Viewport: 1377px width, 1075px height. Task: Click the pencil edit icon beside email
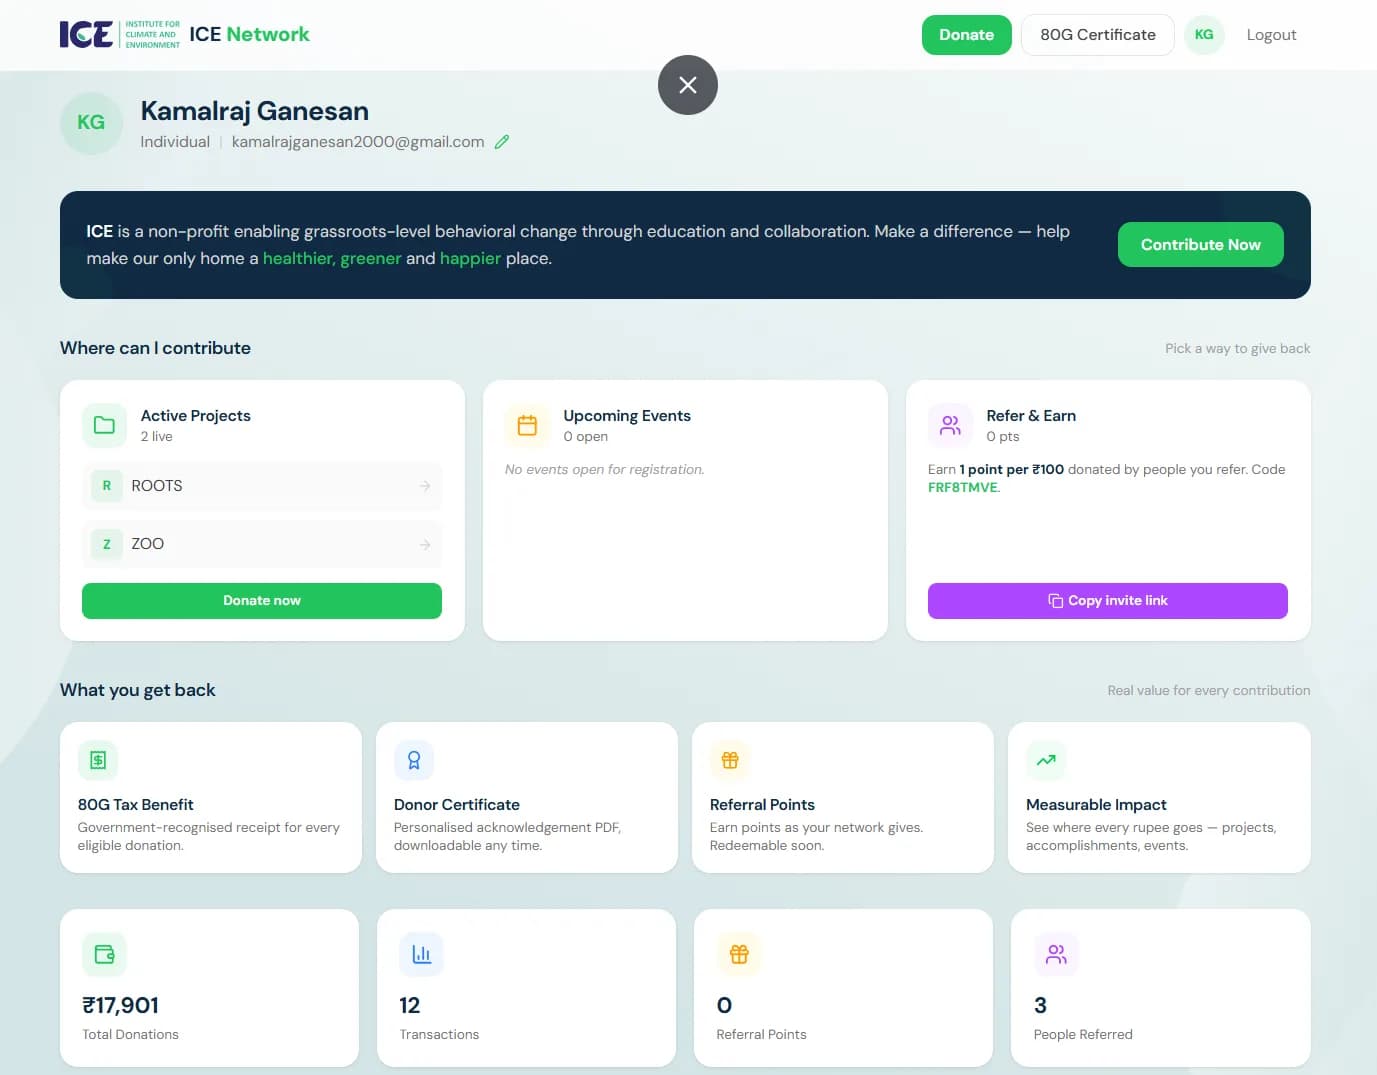point(502,142)
